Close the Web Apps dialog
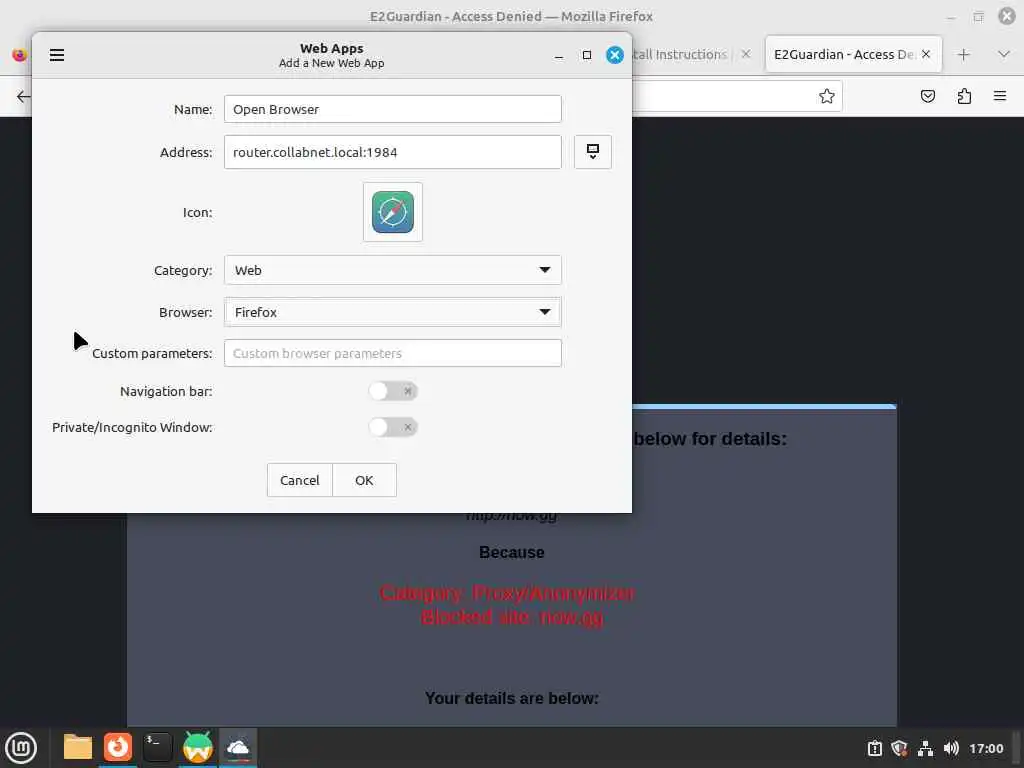 click(615, 55)
